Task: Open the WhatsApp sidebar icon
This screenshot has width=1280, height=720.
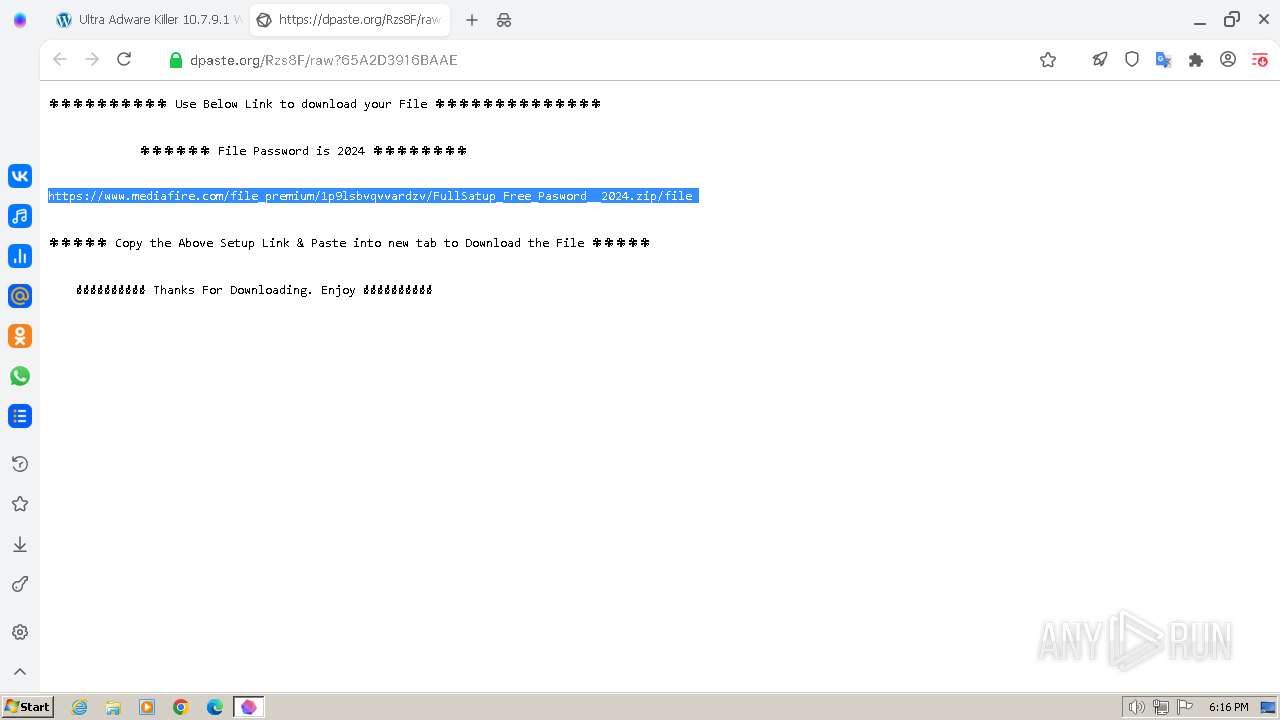Action: pyautogui.click(x=20, y=376)
